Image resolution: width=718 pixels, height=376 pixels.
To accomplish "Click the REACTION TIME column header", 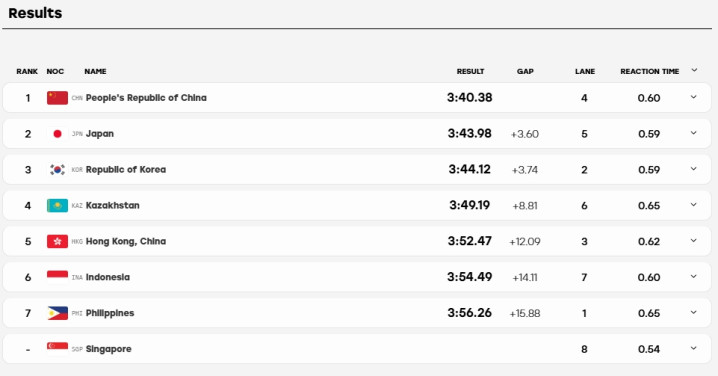I will [x=650, y=71].
